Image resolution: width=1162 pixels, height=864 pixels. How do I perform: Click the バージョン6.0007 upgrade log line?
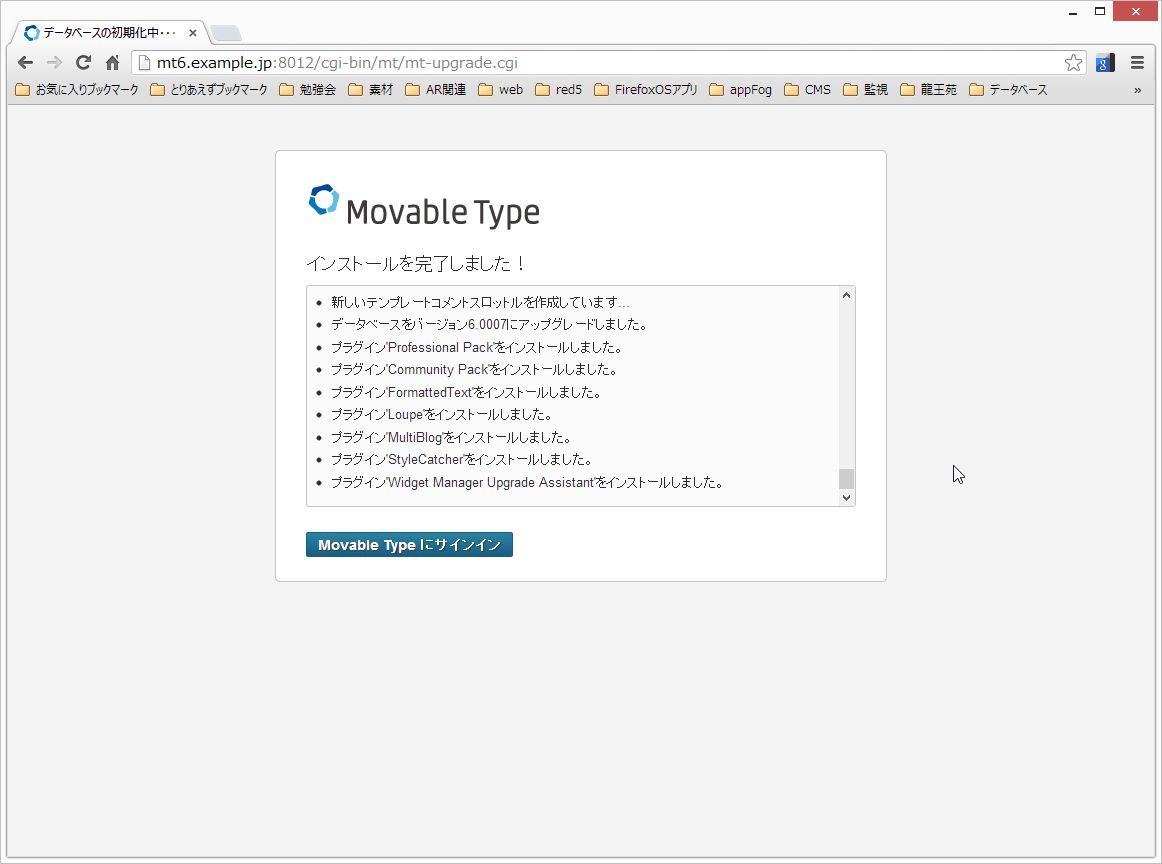pos(490,324)
